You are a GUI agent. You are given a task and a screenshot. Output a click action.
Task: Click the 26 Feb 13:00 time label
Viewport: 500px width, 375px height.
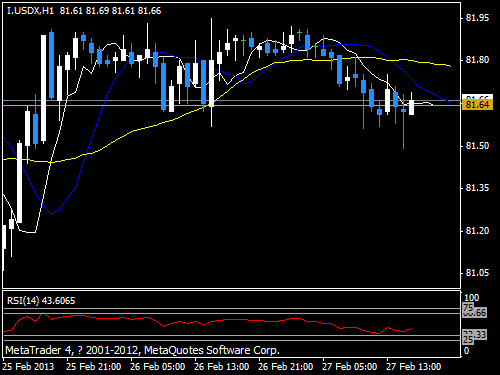tap(222, 367)
